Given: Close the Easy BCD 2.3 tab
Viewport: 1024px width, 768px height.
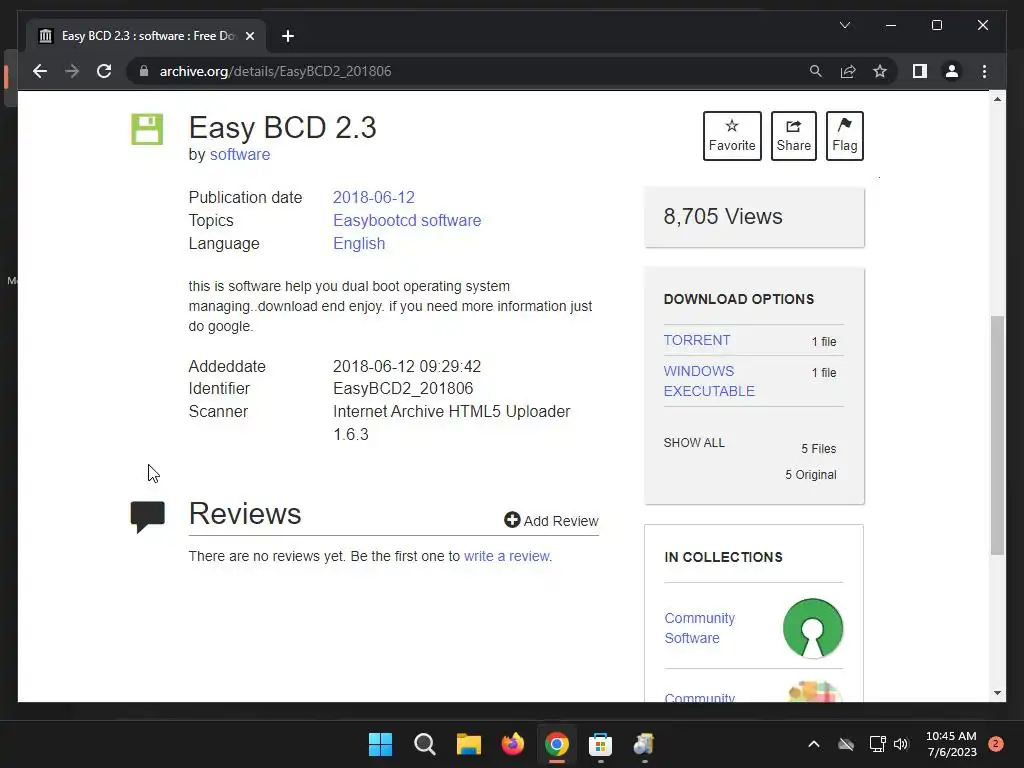Looking at the screenshot, I should coord(249,36).
